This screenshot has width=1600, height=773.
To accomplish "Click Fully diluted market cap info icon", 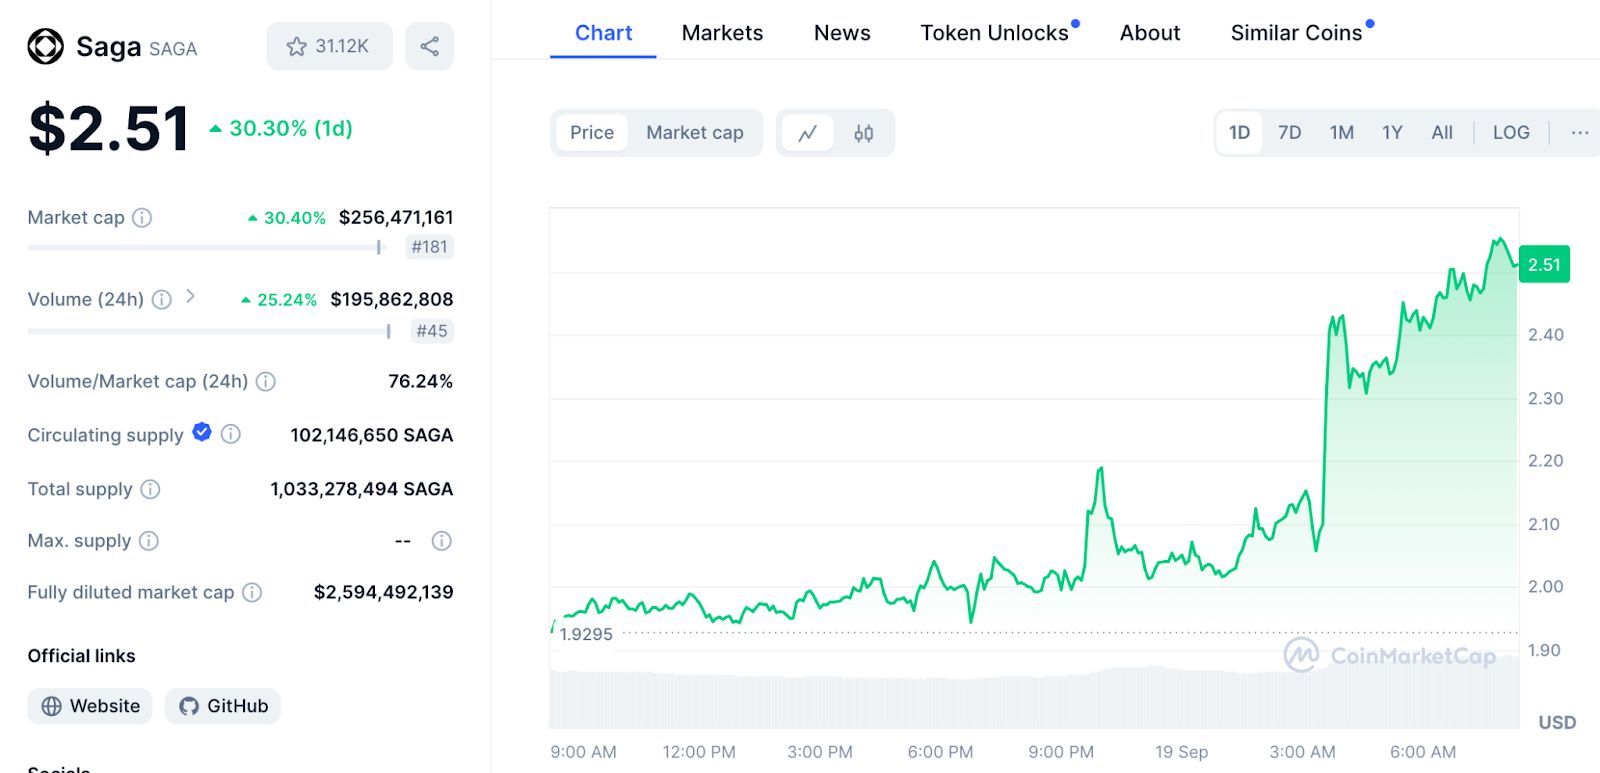I will click(x=253, y=592).
